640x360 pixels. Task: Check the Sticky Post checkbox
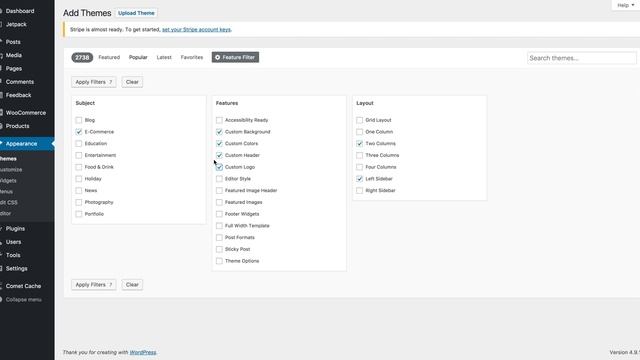click(219, 249)
